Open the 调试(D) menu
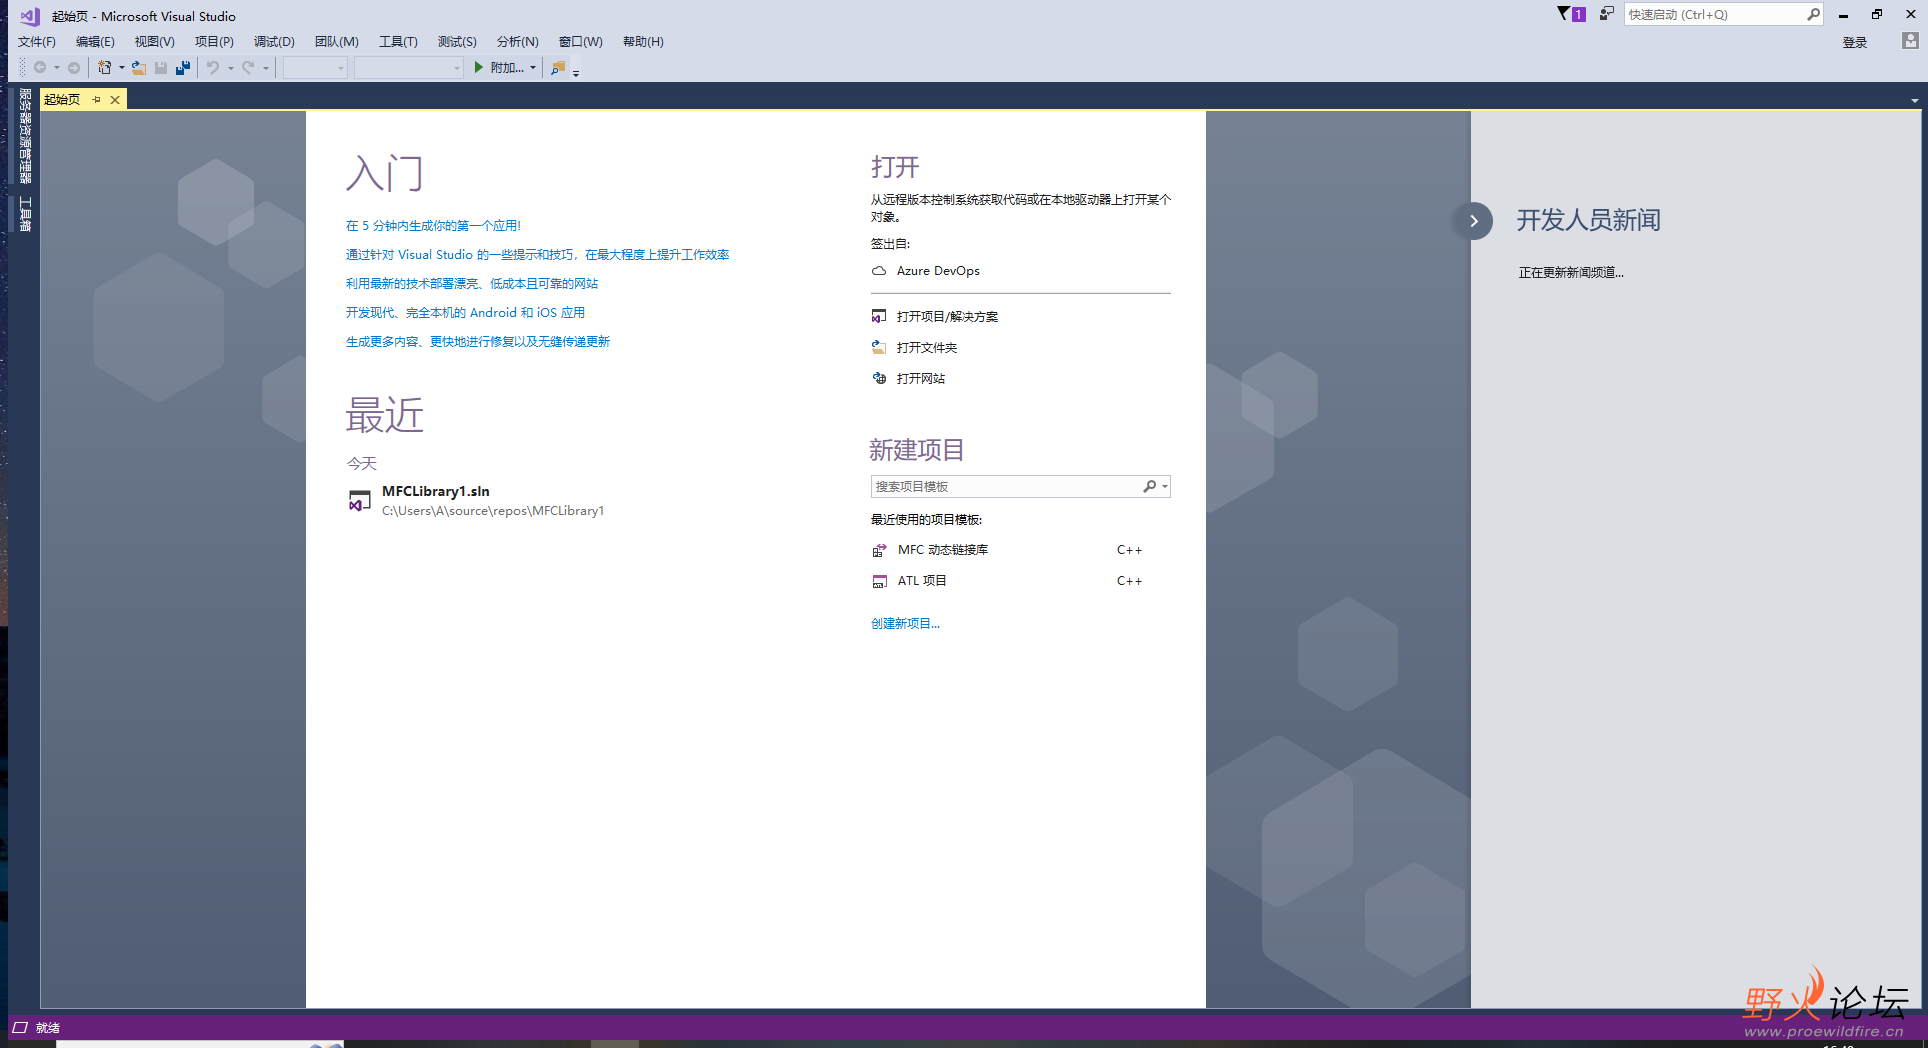 [x=274, y=42]
